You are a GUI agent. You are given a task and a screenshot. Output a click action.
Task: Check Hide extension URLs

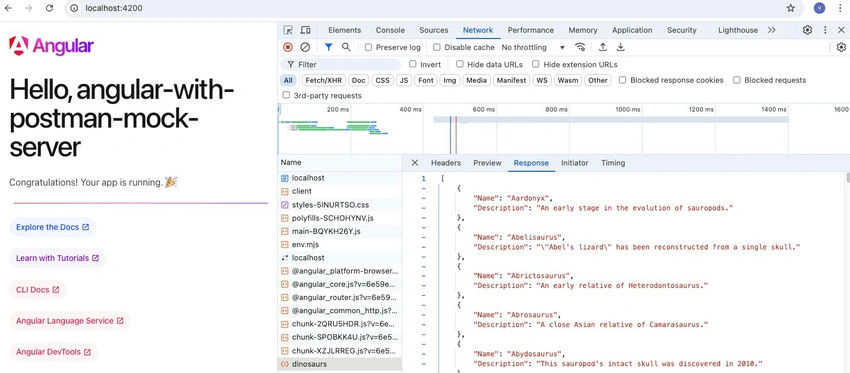click(536, 64)
